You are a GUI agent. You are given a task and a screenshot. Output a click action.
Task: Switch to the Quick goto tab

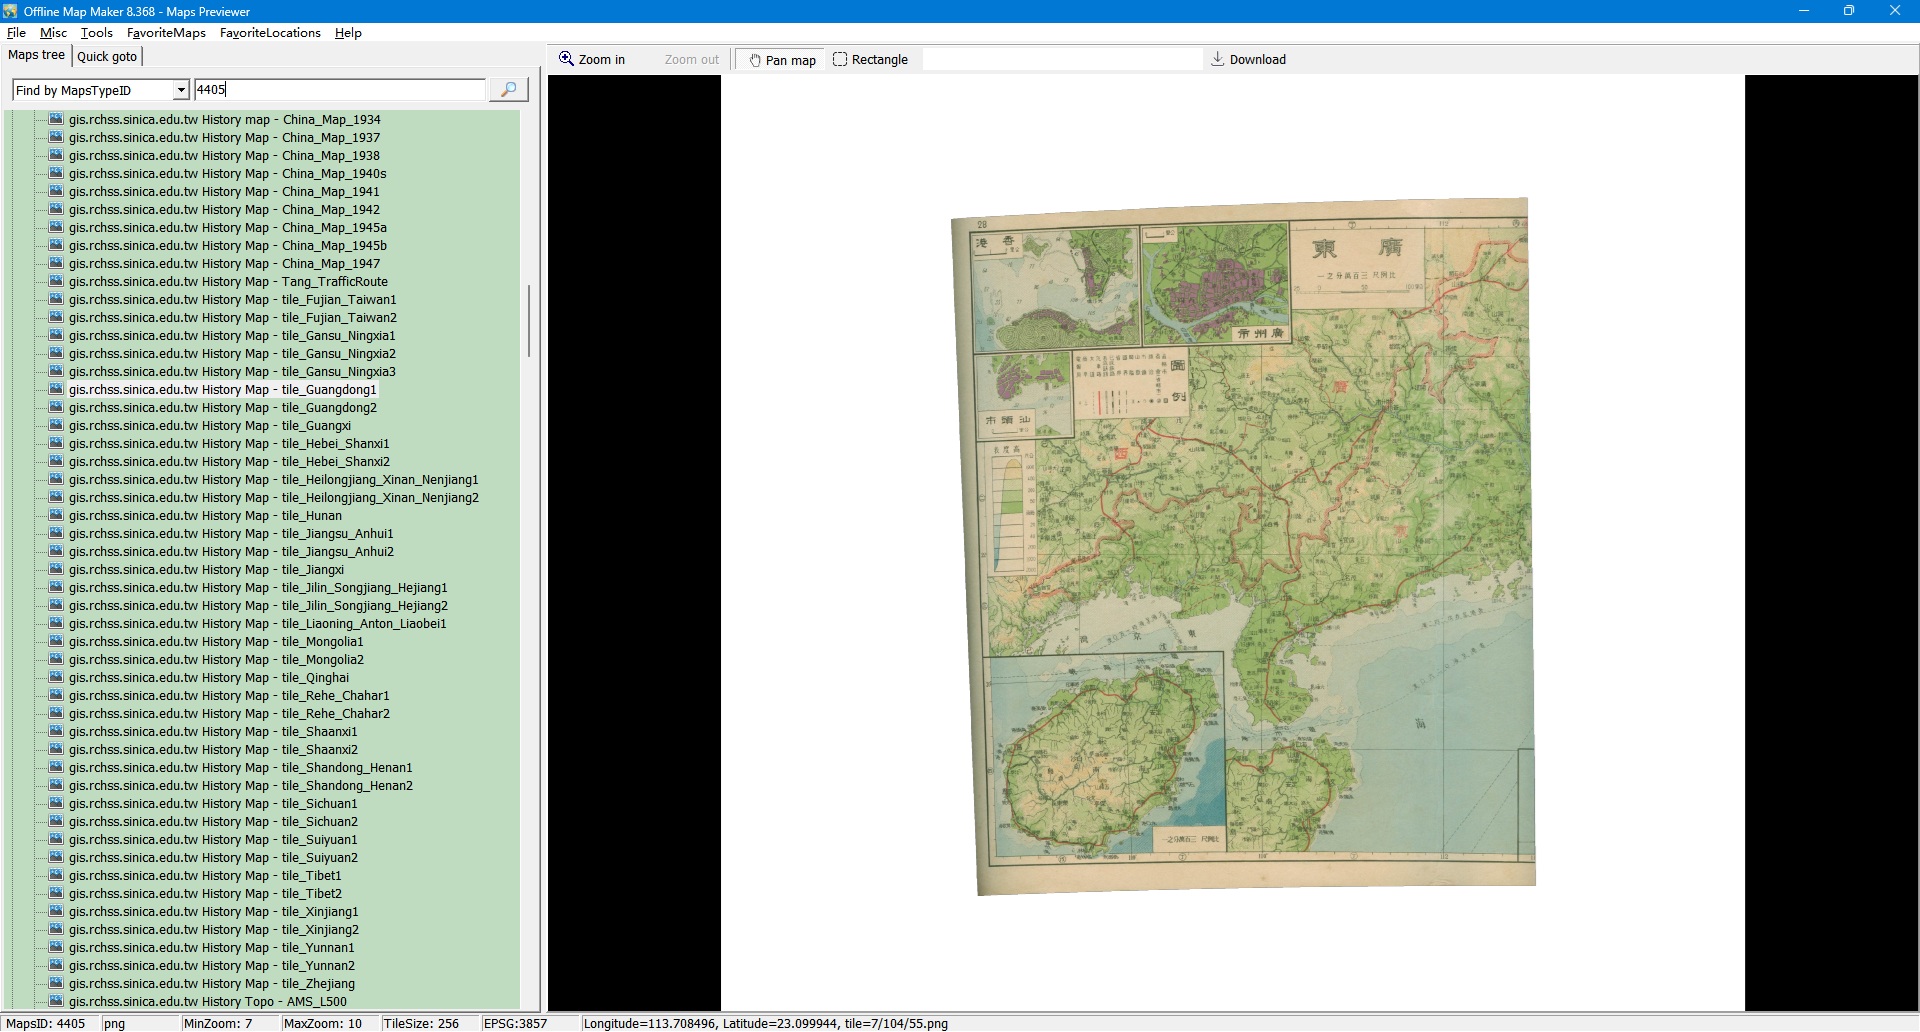(x=107, y=57)
